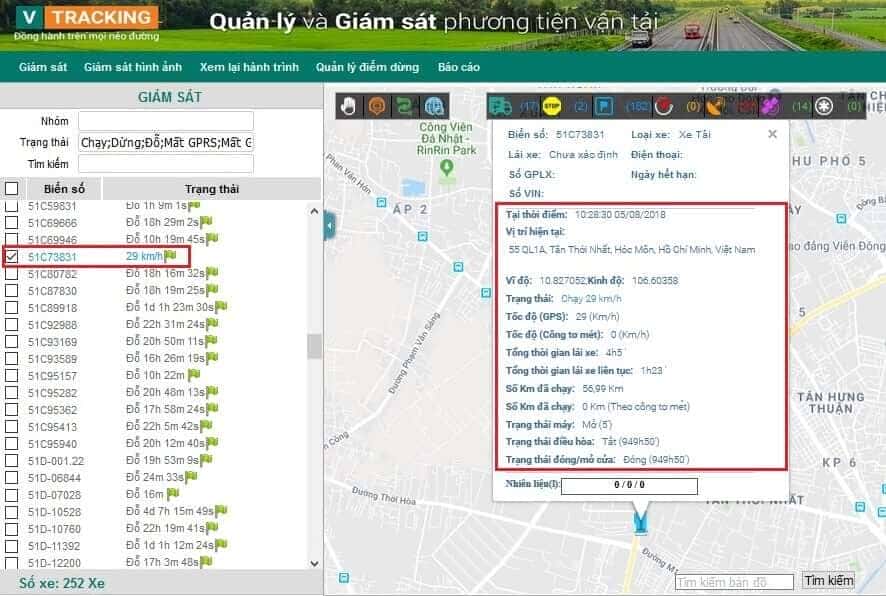The height and width of the screenshot is (596, 886).
Task: Click the white asterisk circle icon
Action: click(824, 106)
